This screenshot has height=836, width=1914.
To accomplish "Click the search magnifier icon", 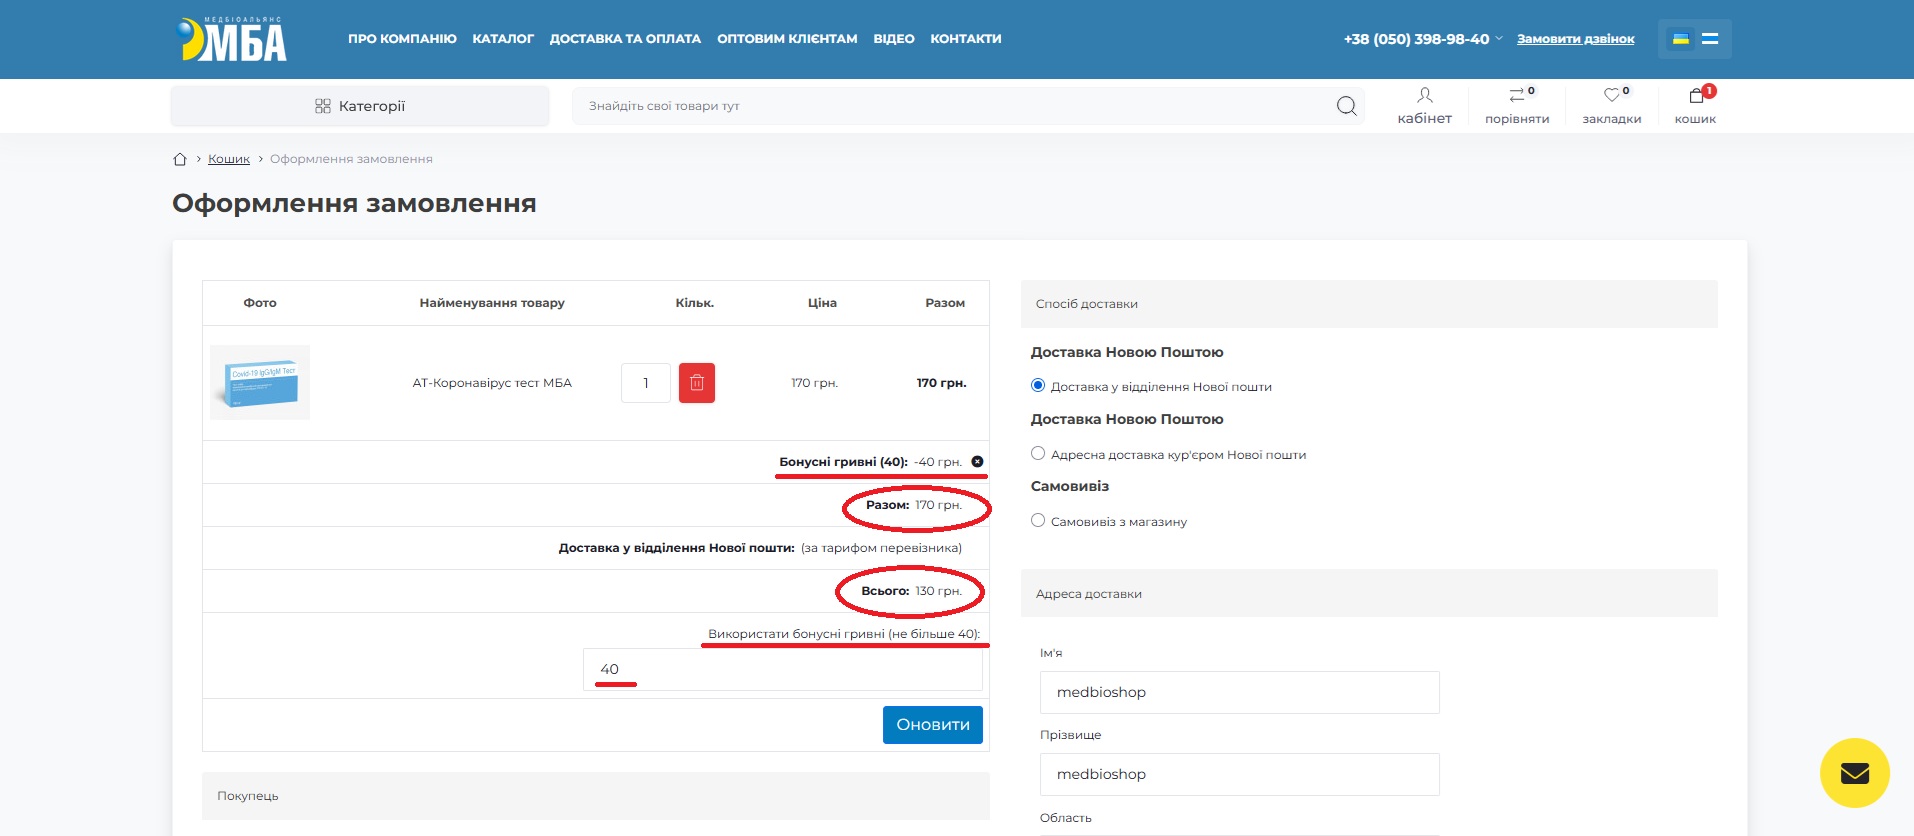I will click(1346, 106).
